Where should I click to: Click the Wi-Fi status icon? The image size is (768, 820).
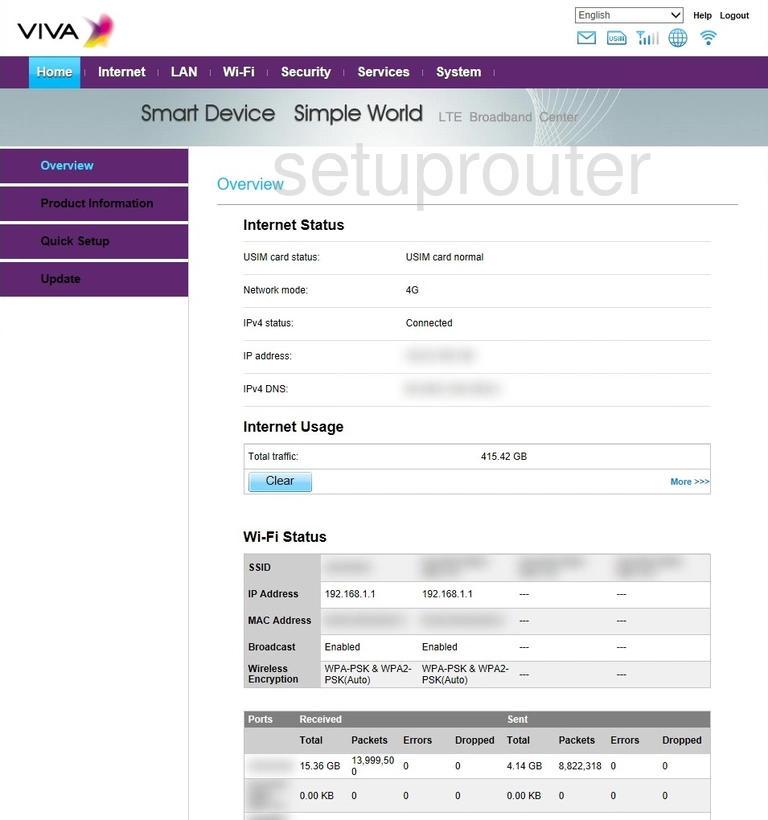pyautogui.click(x=708, y=38)
